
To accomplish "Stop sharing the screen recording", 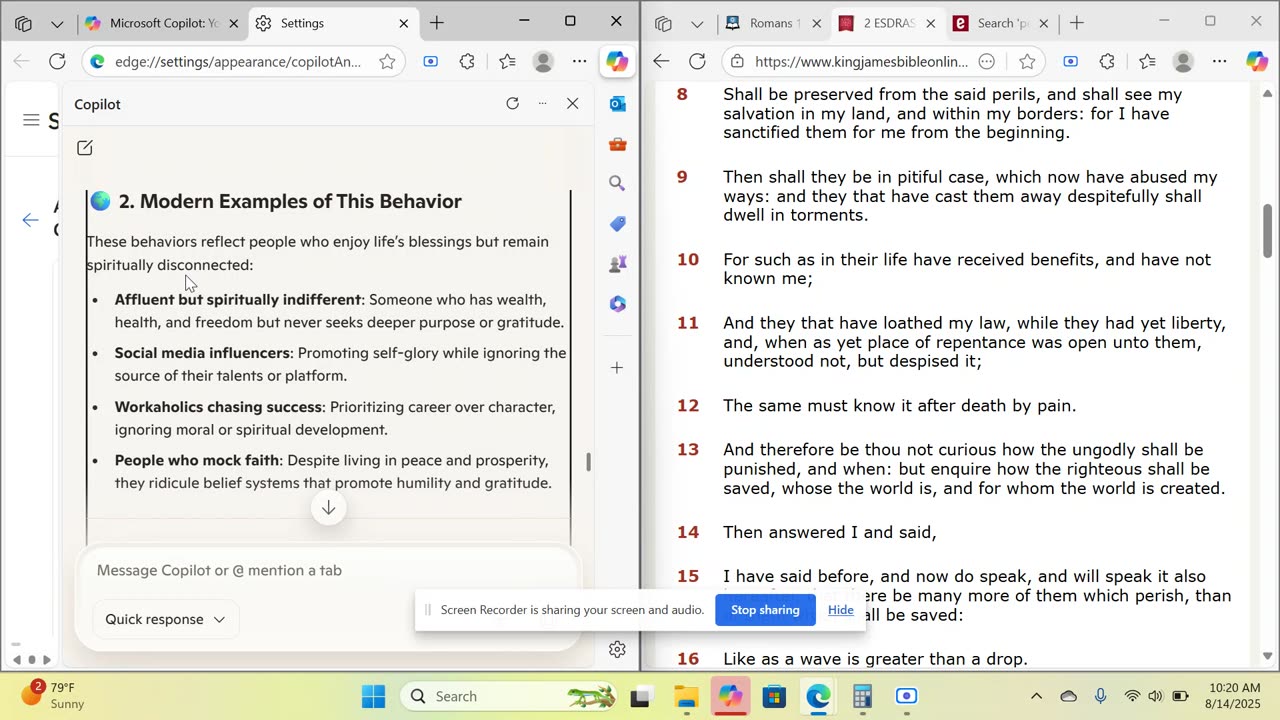I will click(x=765, y=610).
